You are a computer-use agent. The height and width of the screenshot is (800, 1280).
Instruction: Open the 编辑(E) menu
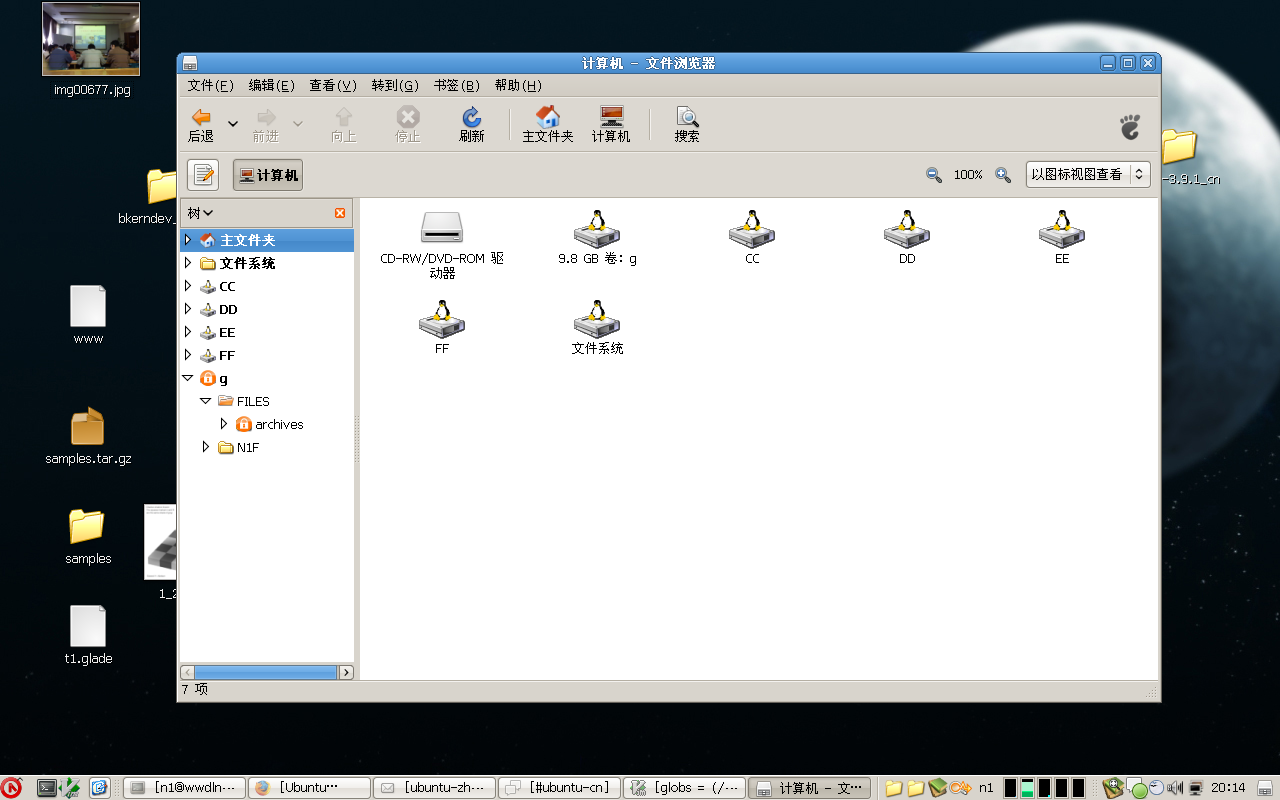(271, 86)
